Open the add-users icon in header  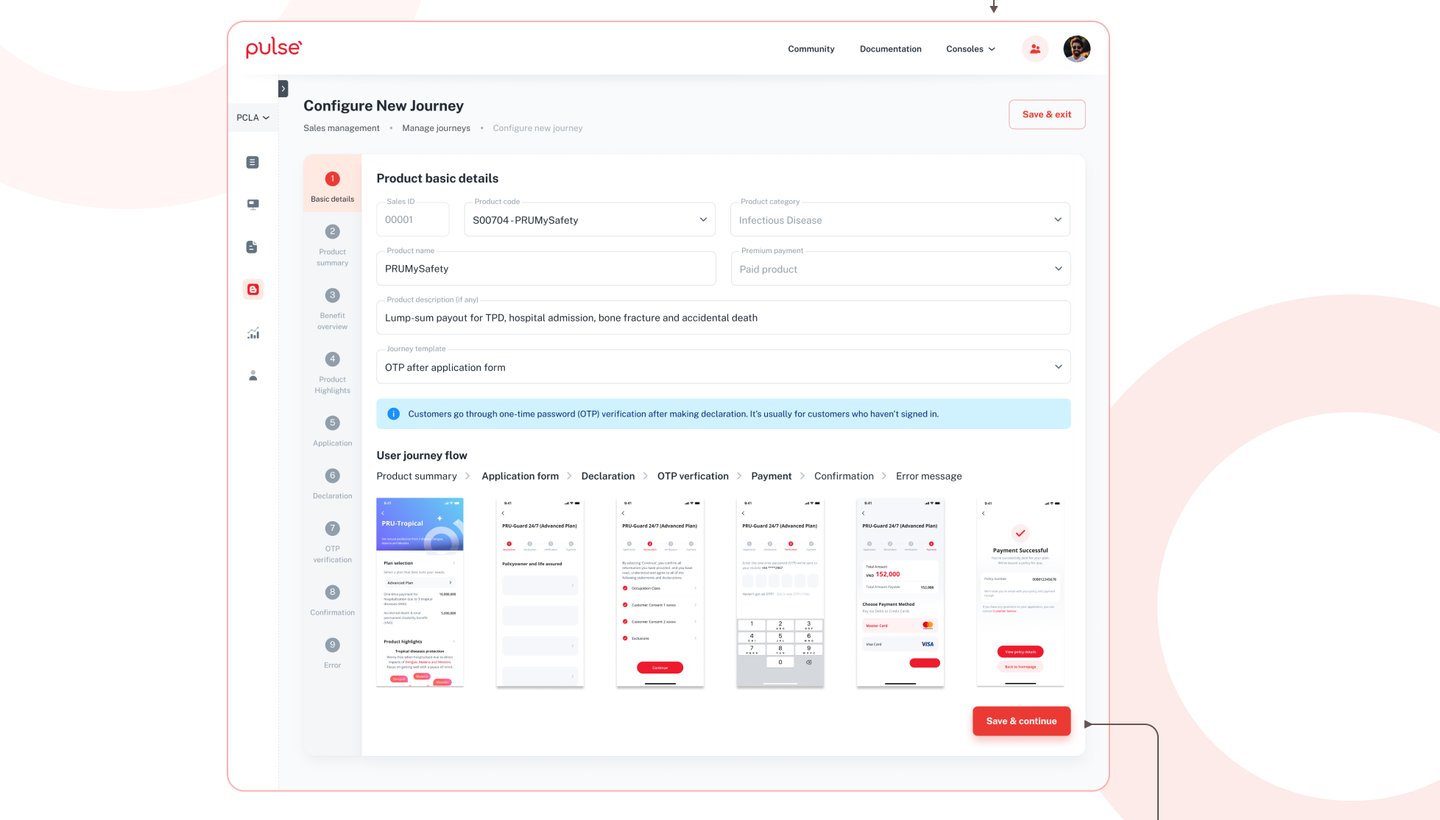[1035, 49]
